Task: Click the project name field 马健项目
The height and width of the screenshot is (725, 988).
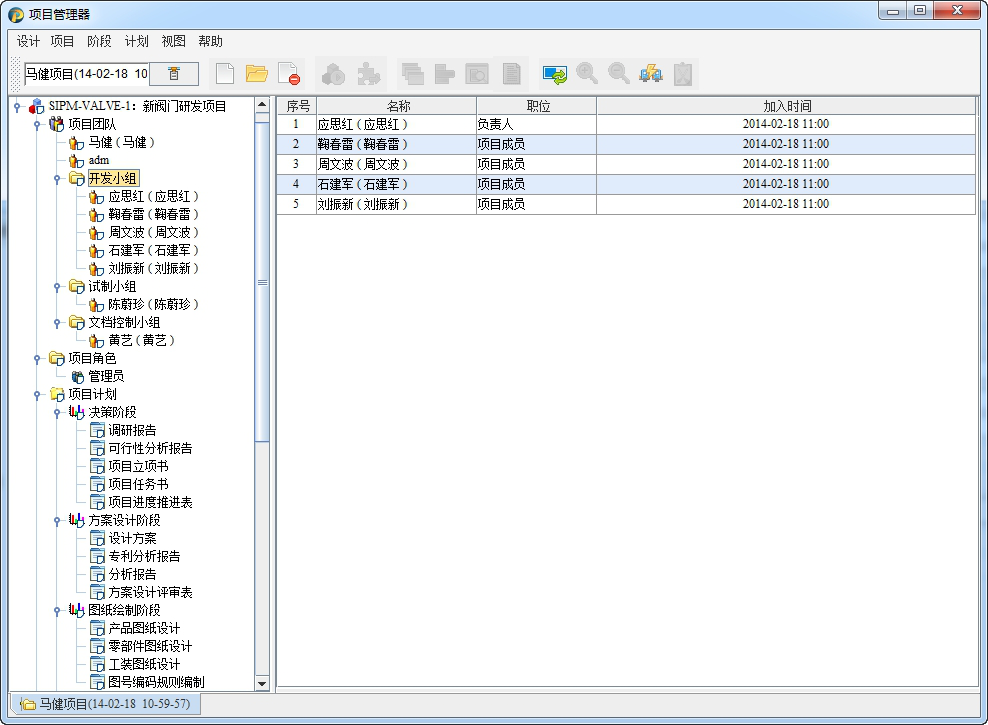Action: click(86, 74)
